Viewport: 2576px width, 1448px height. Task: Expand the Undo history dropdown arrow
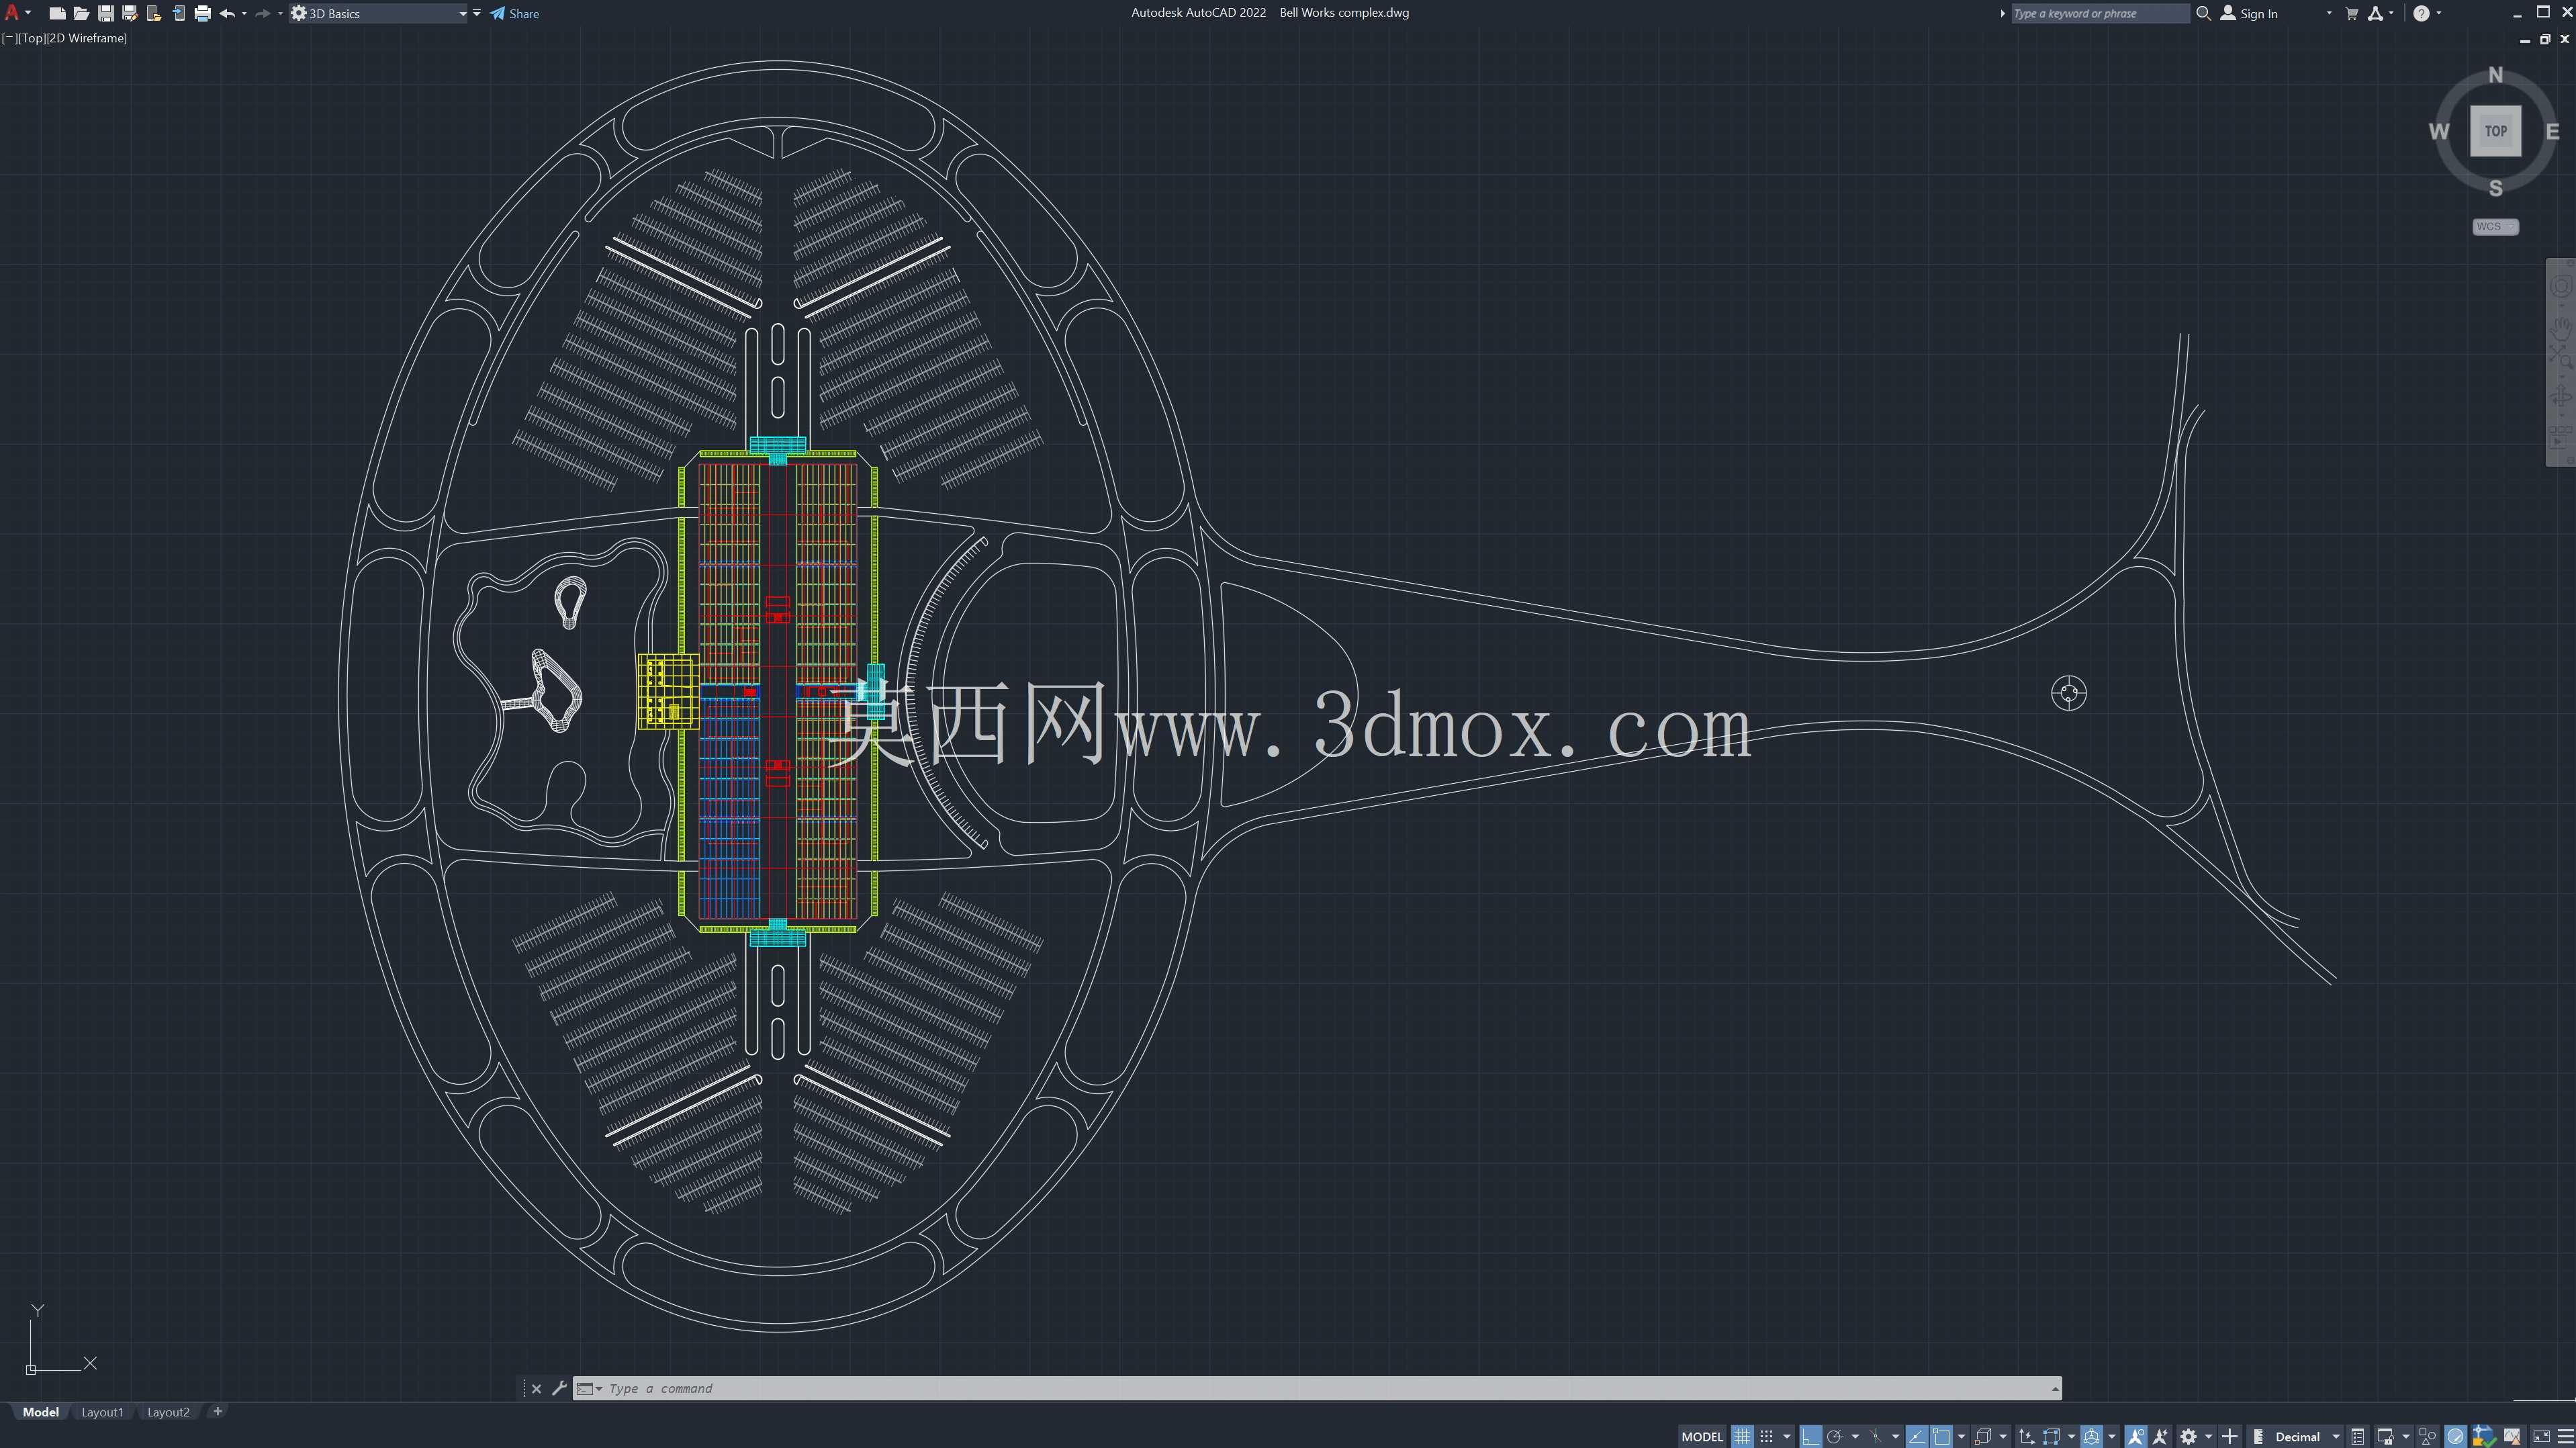pyautogui.click(x=245, y=13)
